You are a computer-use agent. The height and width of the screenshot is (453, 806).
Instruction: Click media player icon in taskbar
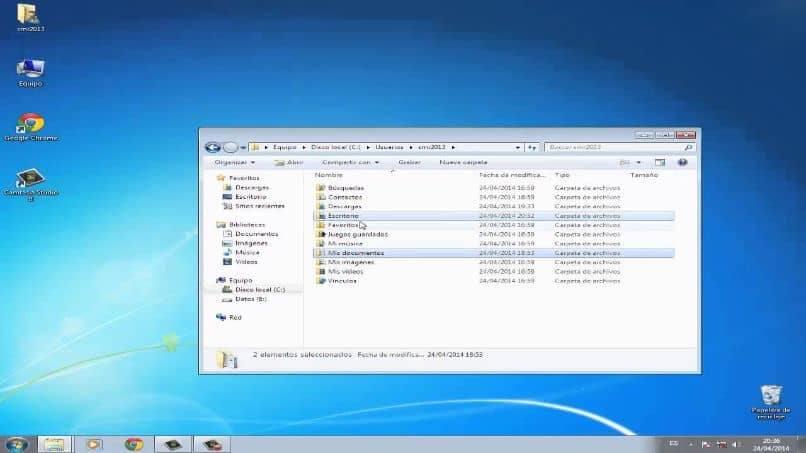click(94, 444)
